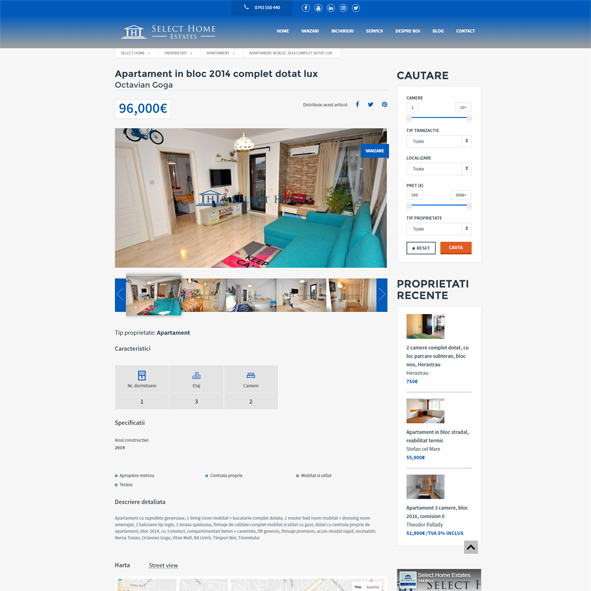Switch to the Street view tab
This screenshot has height=591, width=591.
[163, 565]
